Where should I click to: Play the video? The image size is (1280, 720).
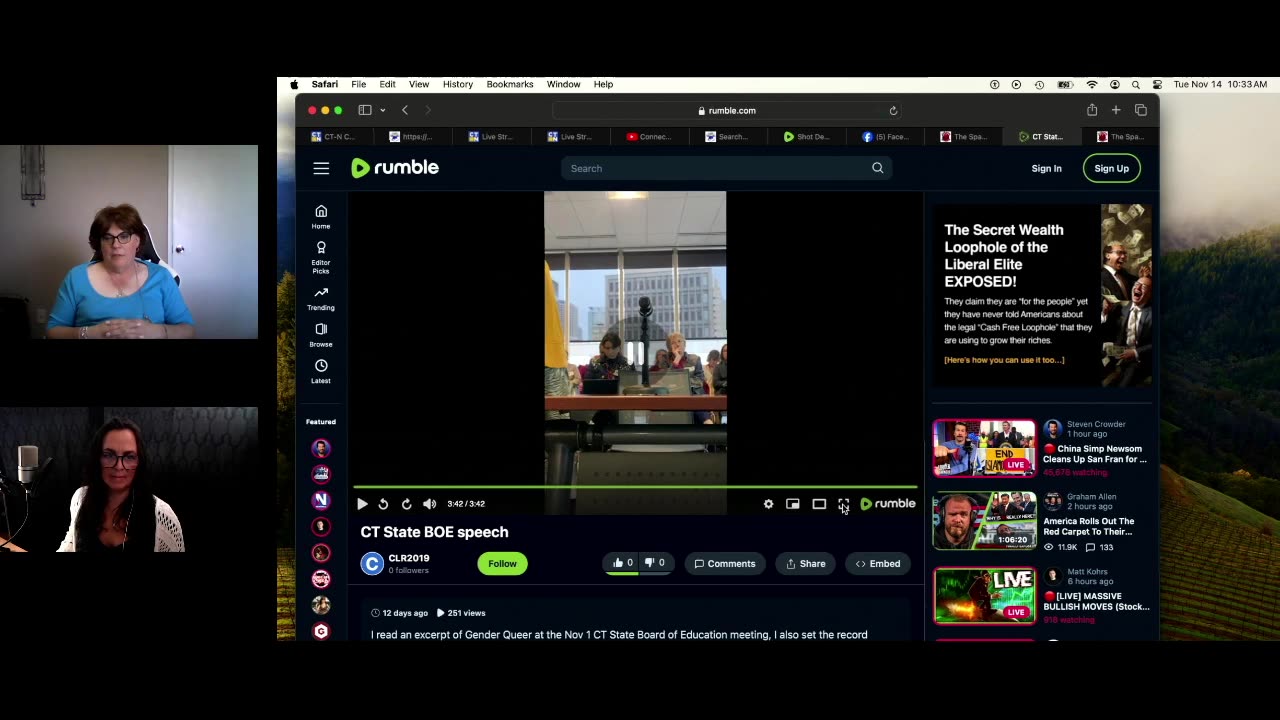tap(362, 504)
